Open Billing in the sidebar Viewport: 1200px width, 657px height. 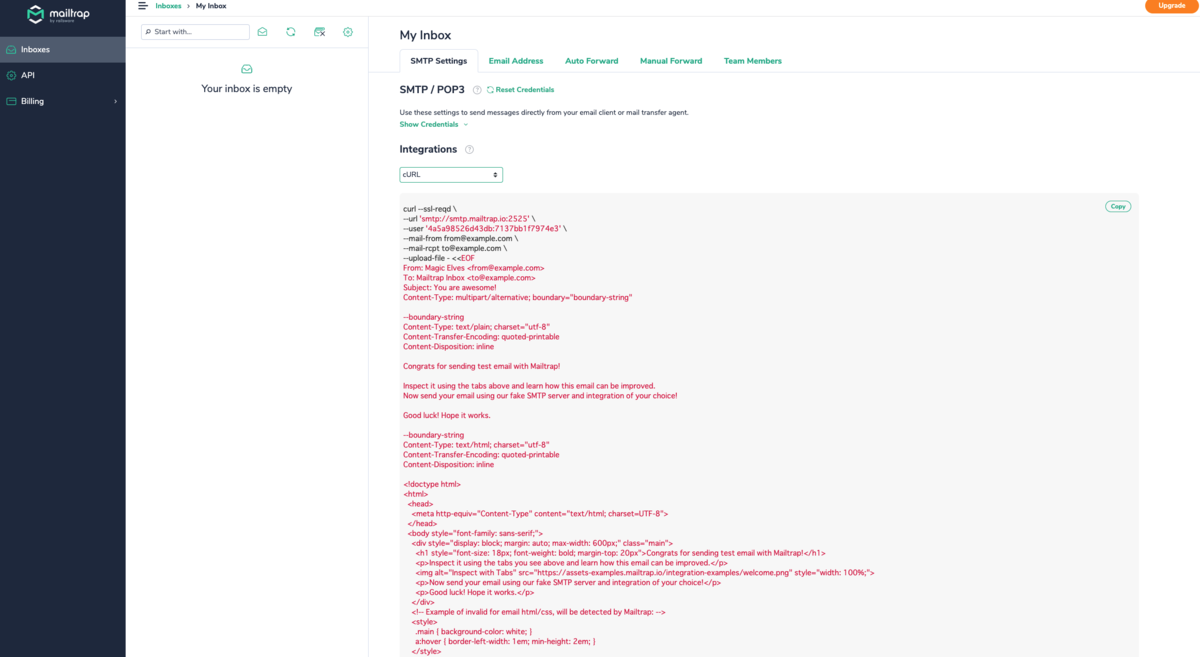[62, 101]
